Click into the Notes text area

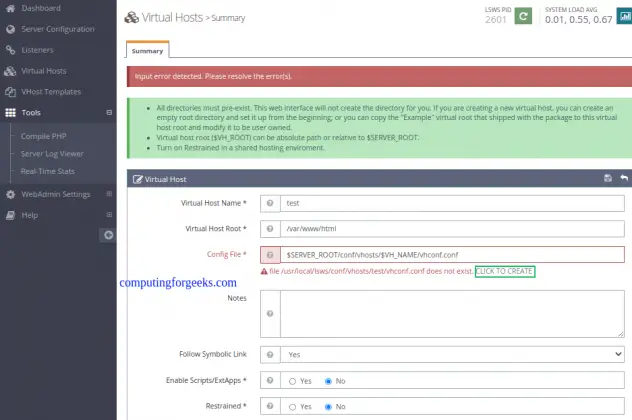452,313
